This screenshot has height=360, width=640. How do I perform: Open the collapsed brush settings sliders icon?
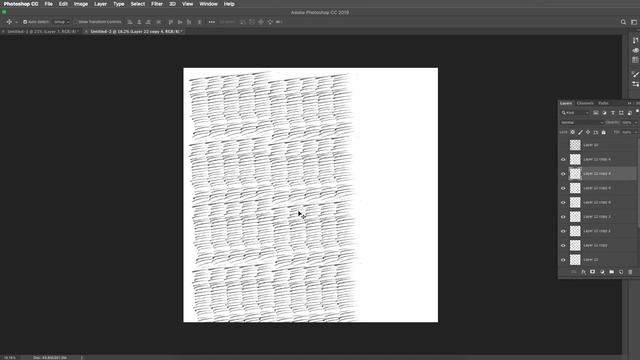[x=635, y=84]
